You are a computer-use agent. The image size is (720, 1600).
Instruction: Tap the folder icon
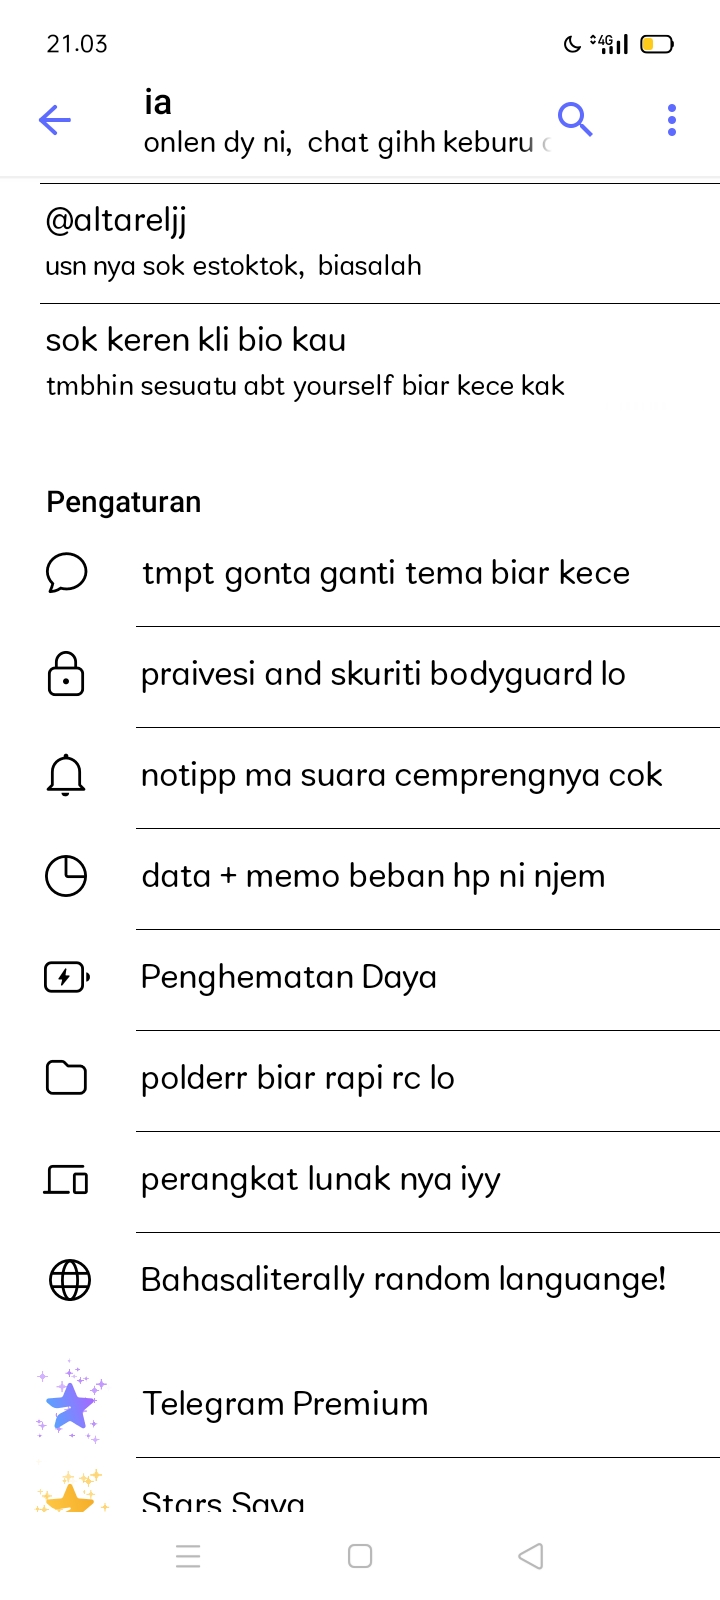67,1078
